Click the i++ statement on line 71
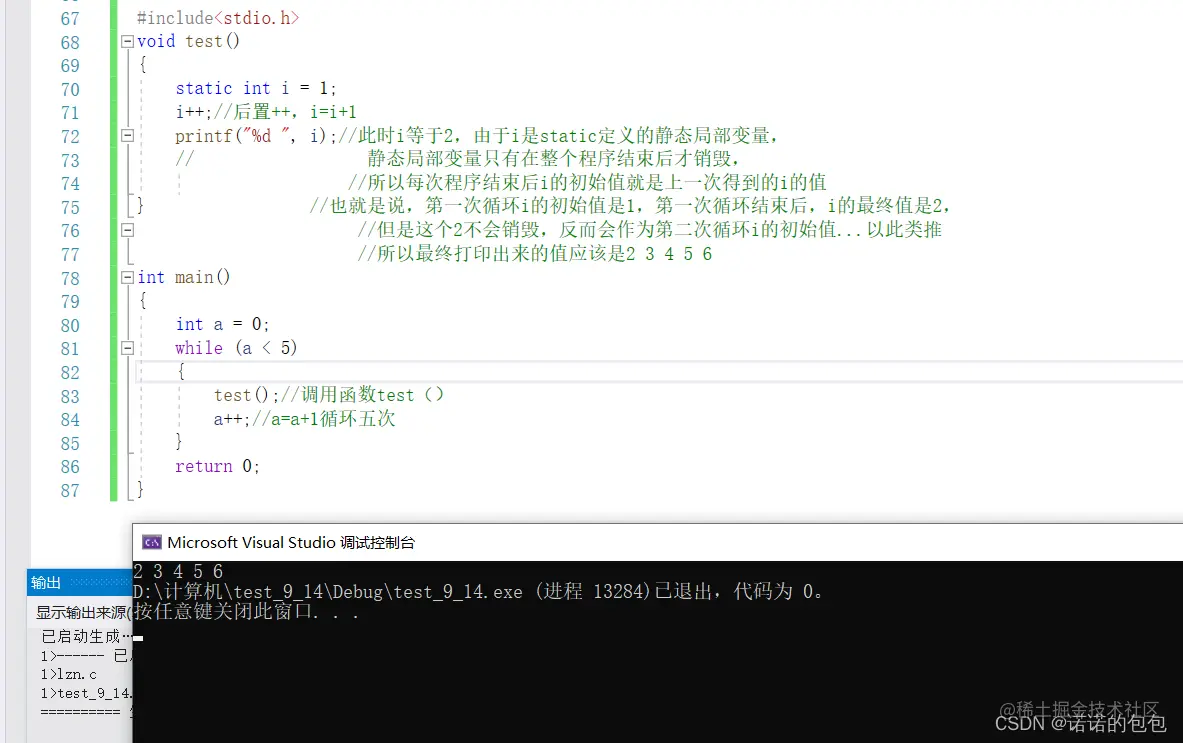 pyautogui.click(x=194, y=112)
